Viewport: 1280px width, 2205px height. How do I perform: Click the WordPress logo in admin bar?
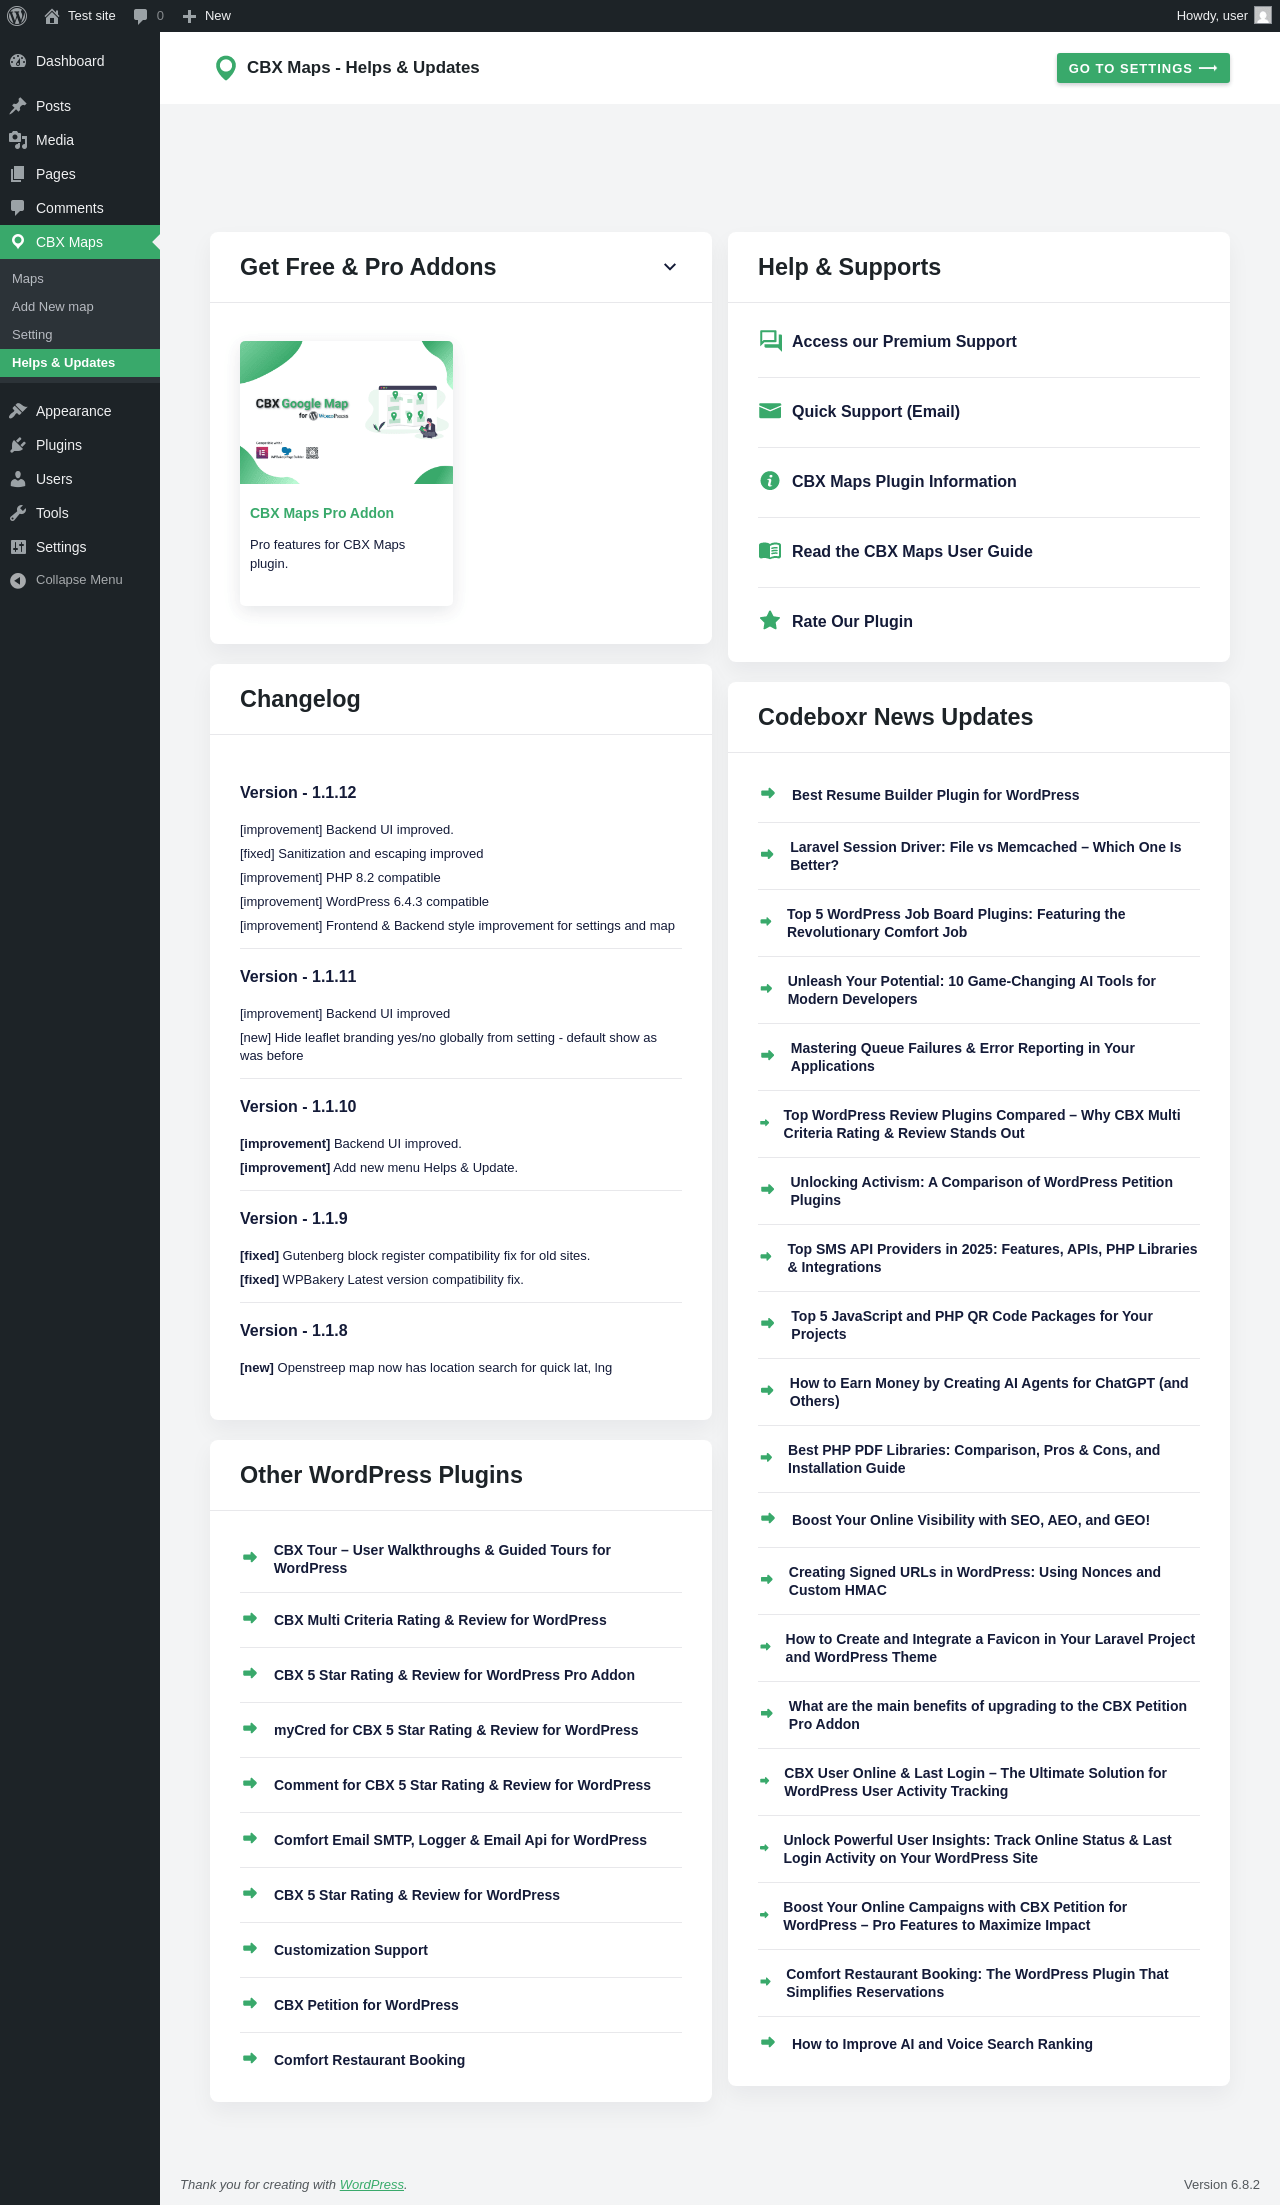pyautogui.click(x=17, y=16)
